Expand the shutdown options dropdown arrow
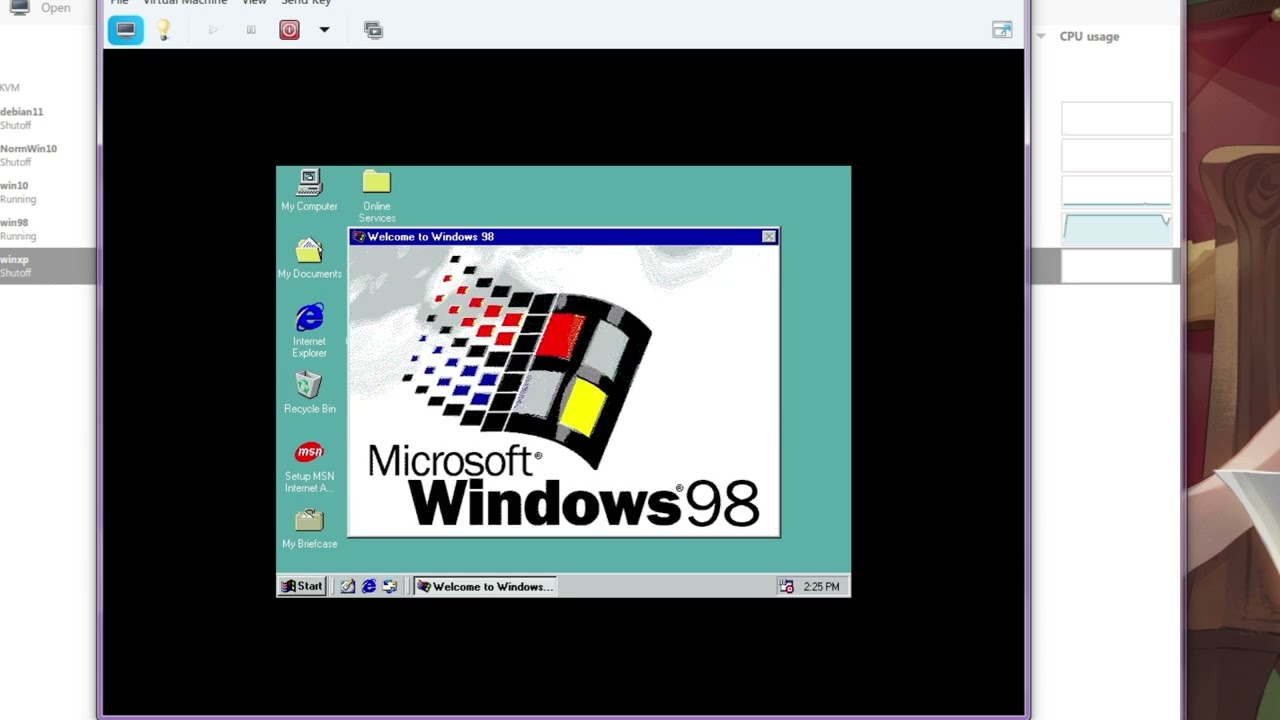1280x720 pixels. [324, 30]
